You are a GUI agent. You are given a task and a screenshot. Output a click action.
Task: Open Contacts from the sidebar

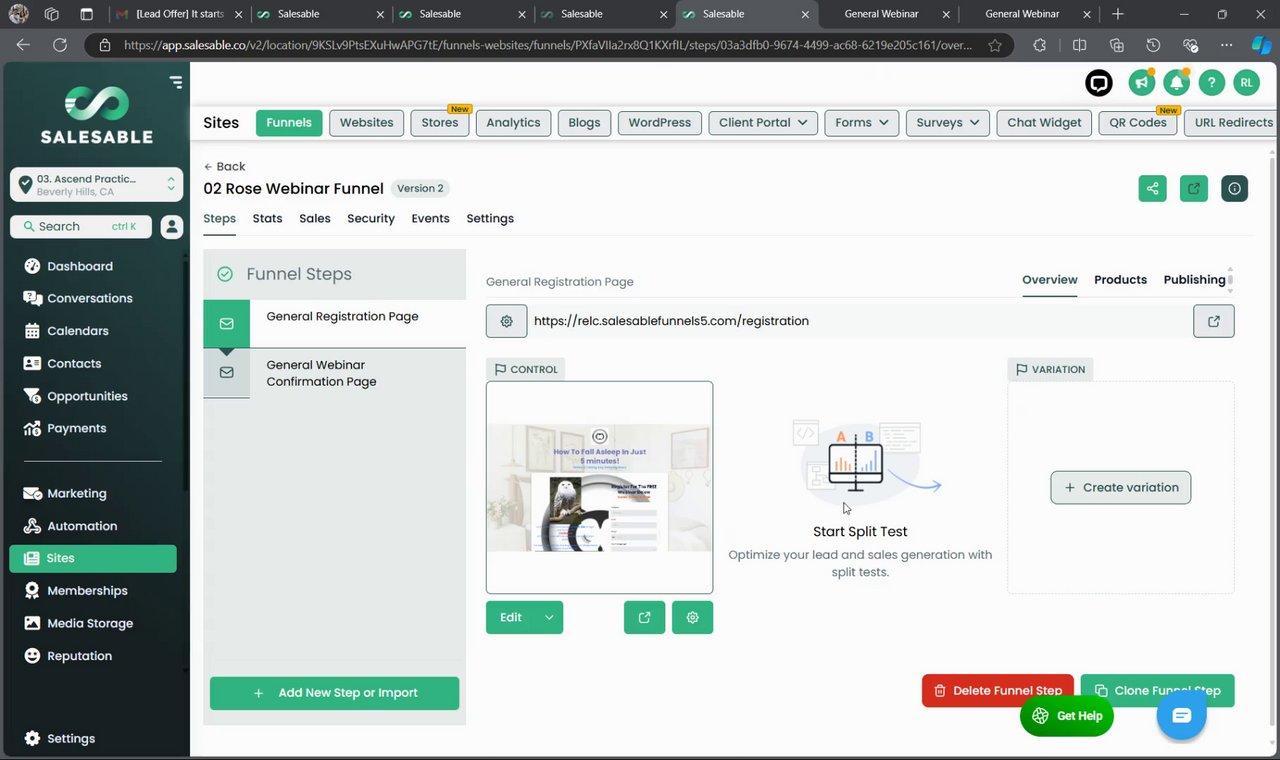(62, 364)
